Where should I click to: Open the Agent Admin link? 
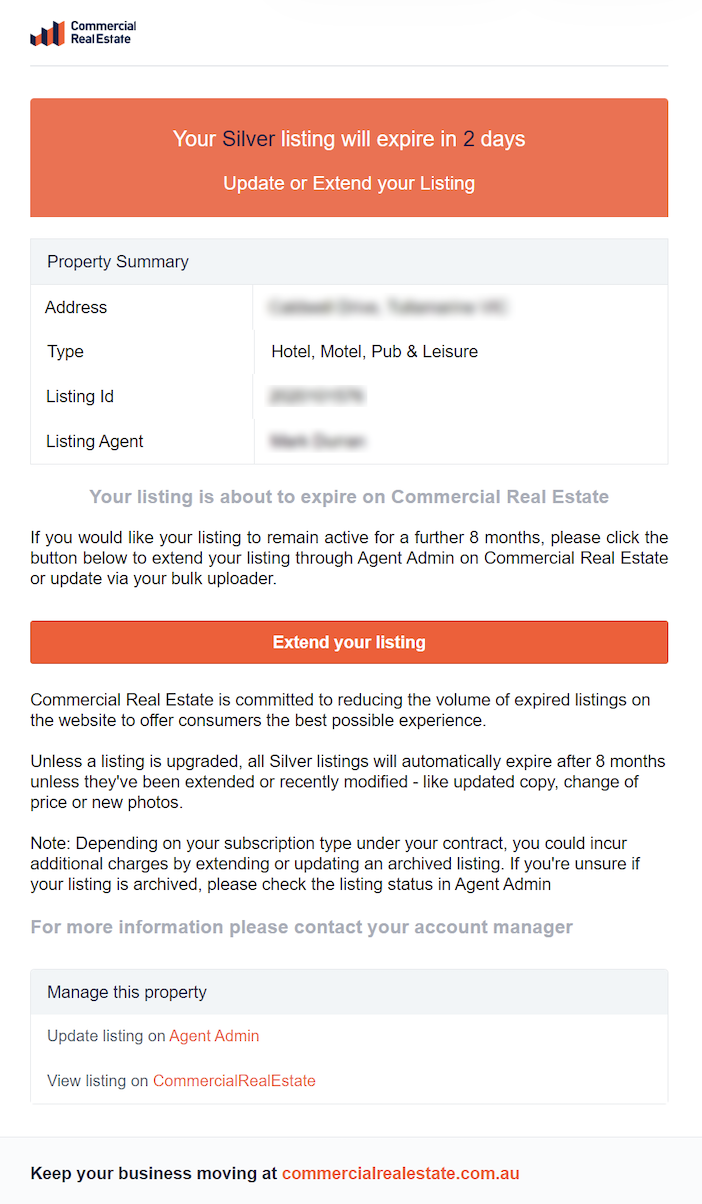[x=214, y=1036]
